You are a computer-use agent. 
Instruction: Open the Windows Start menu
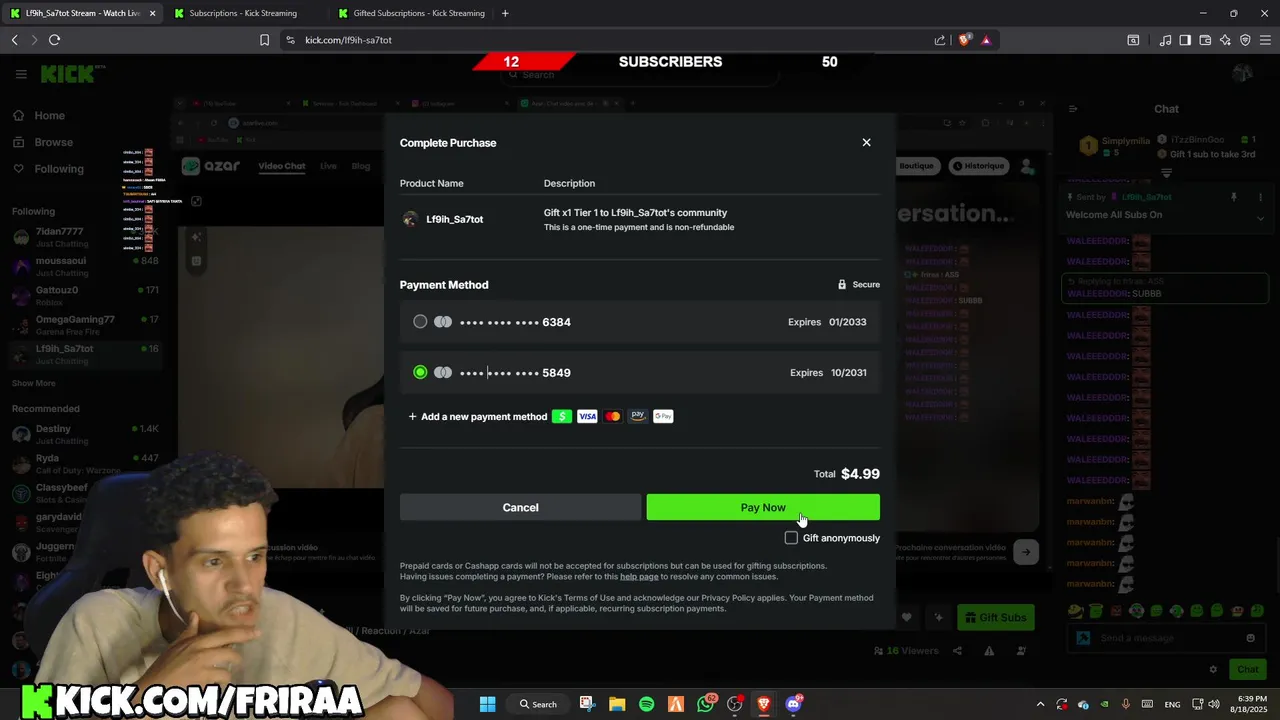487,704
